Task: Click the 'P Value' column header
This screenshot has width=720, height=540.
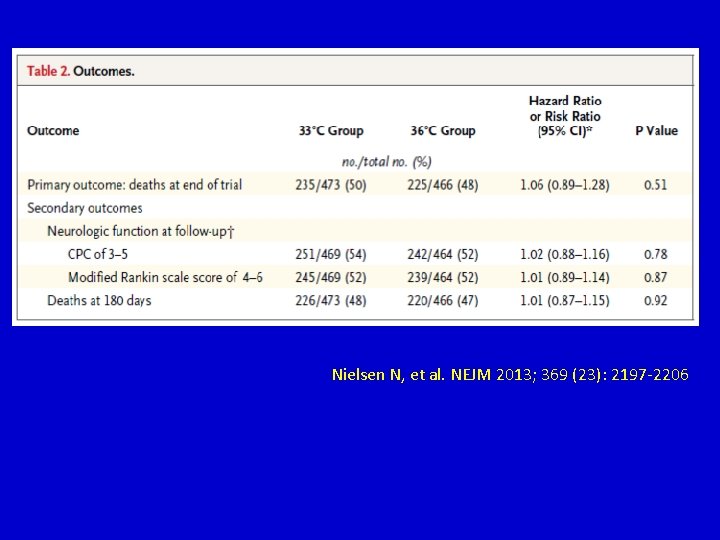Action: click(x=657, y=130)
